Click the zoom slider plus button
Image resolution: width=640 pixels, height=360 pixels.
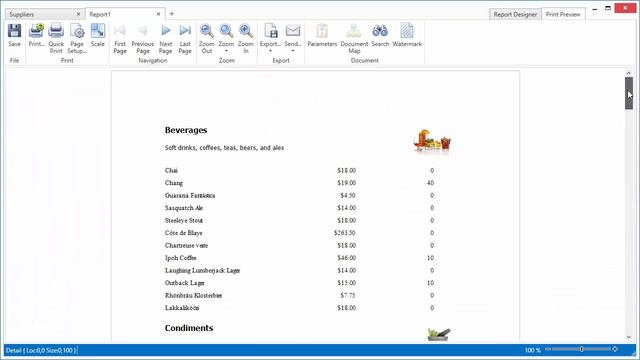coord(615,349)
